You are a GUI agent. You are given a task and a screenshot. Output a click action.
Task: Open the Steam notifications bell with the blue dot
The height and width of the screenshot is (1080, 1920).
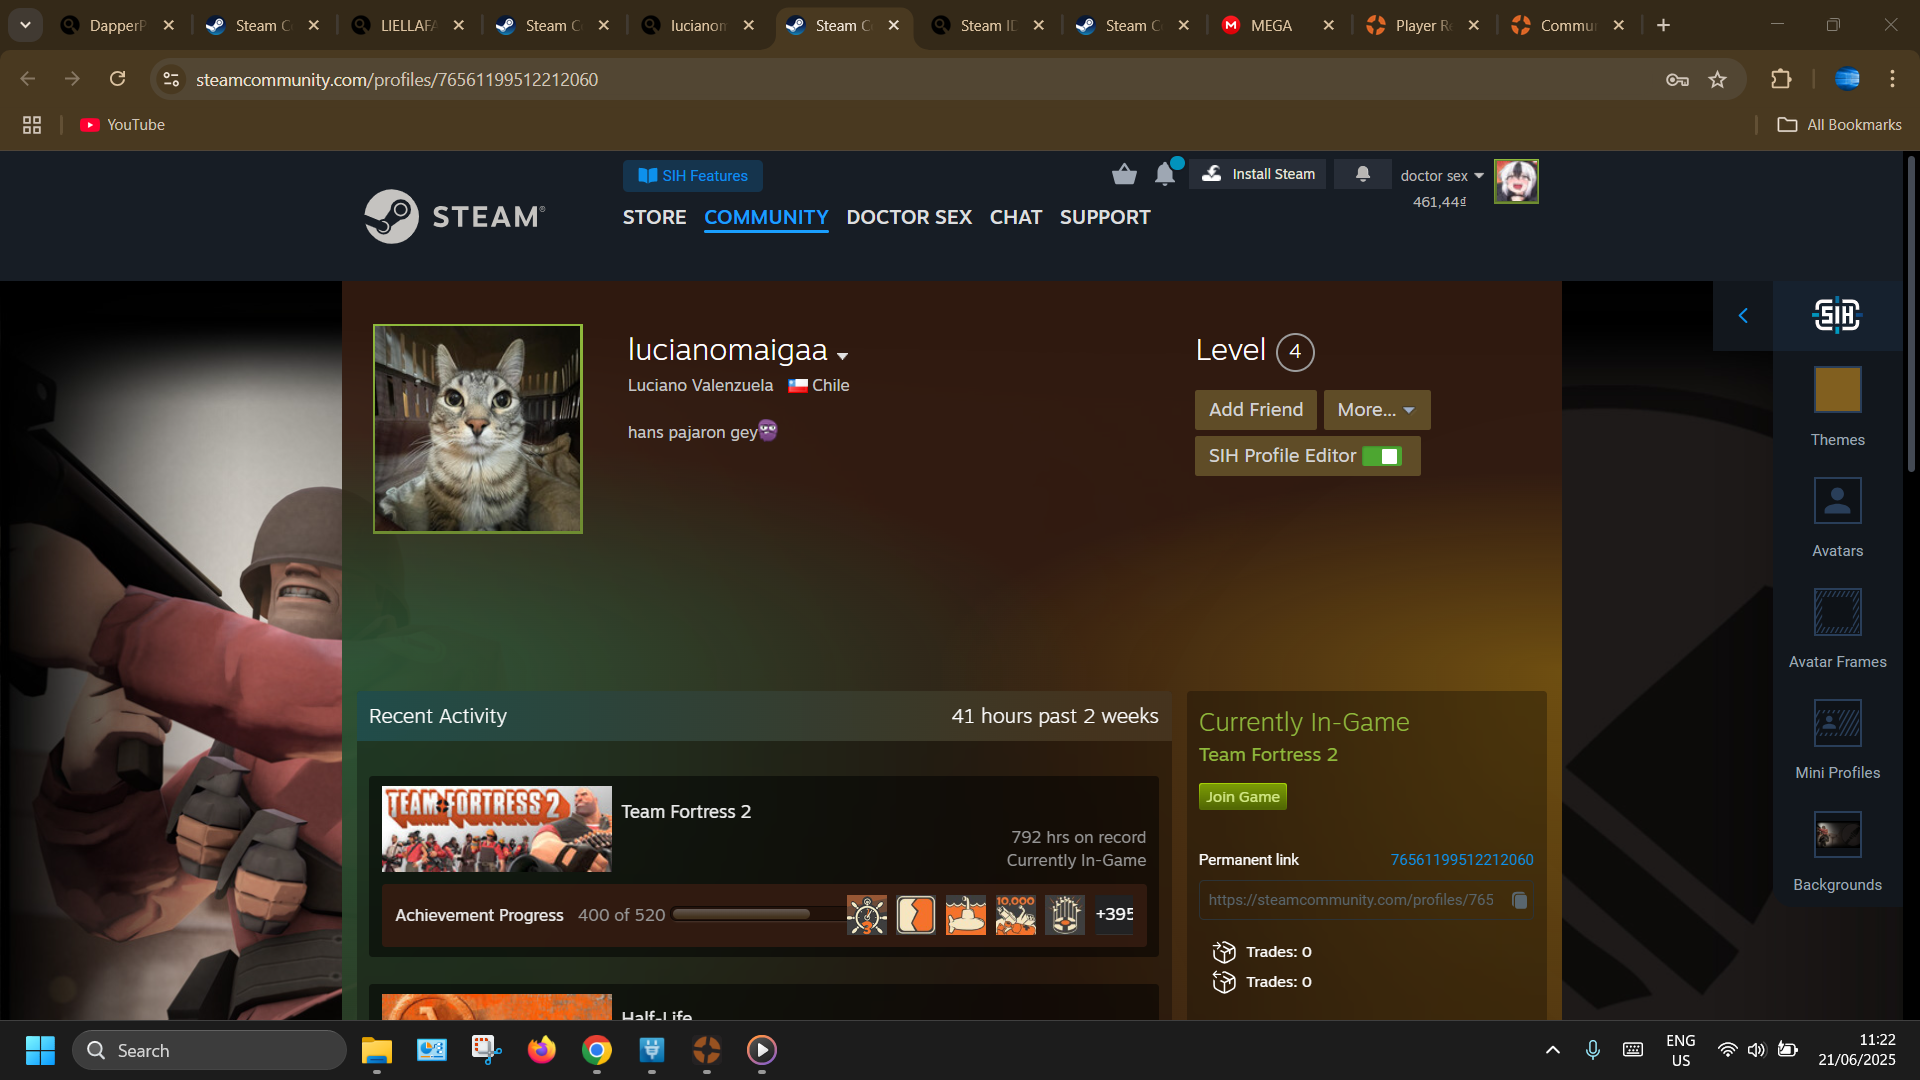click(1166, 173)
